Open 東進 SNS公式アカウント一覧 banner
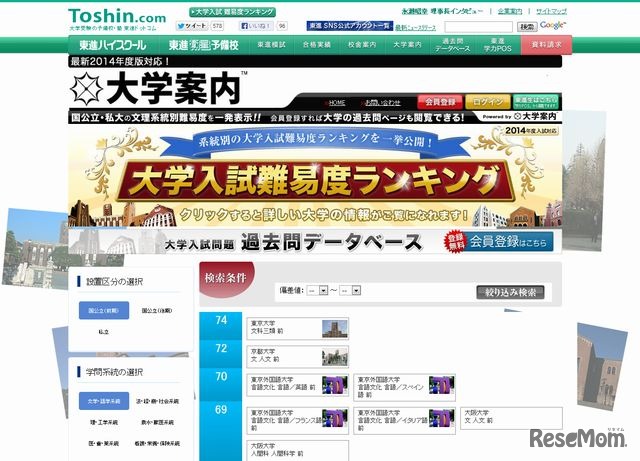The height and width of the screenshot is (461, 640). pyautogui.click(x=349, y=26)
